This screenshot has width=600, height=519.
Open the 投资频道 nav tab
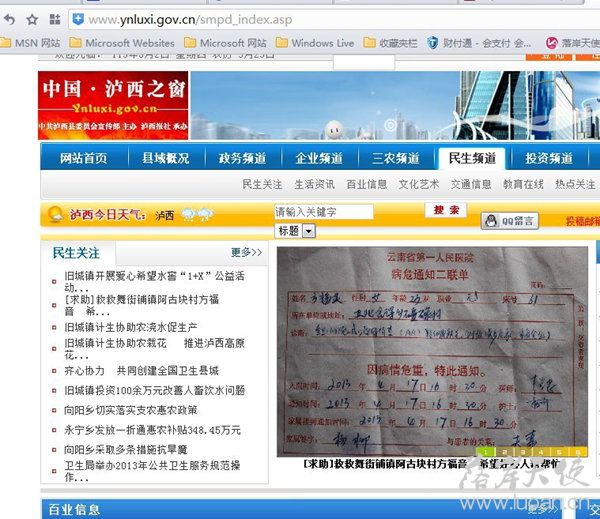pyautogui.click(x=549, y=158)
